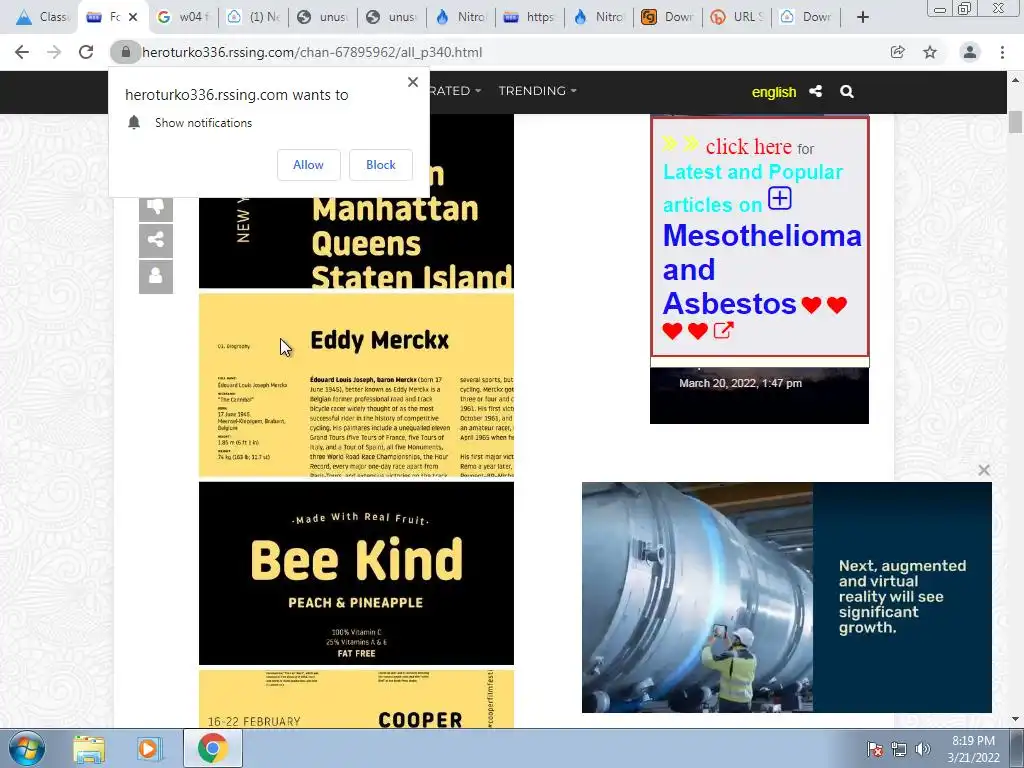View site info lock icon
This screenshot has width=1024, height=768.
pos(125,52)
